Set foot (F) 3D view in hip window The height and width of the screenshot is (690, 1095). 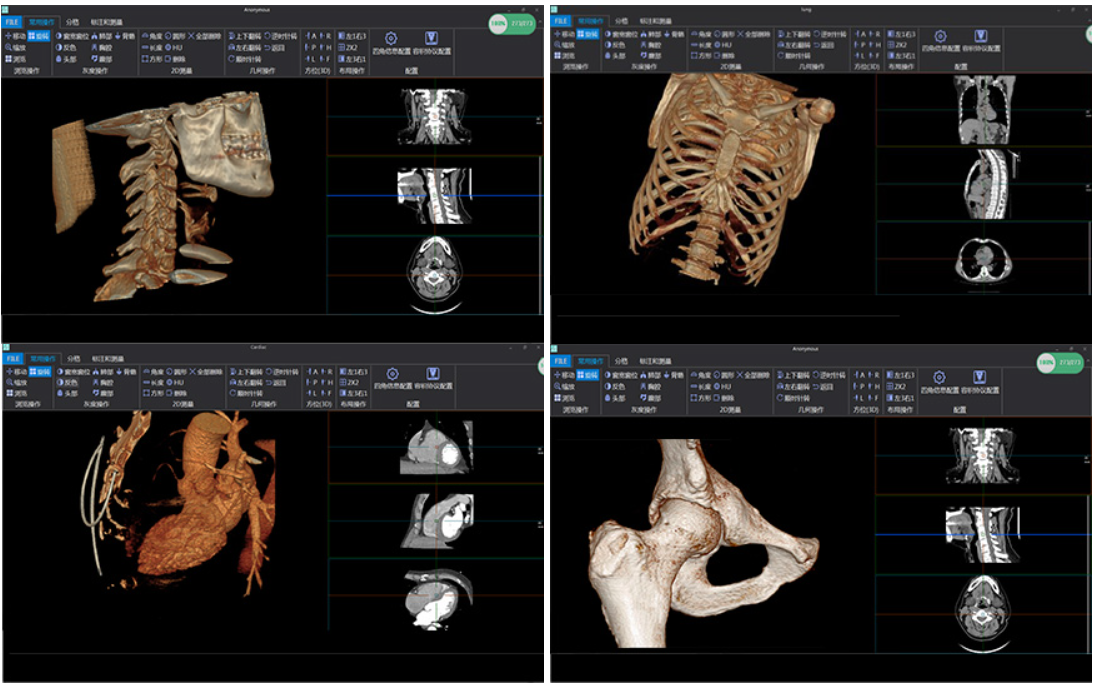tap(874, 397)
